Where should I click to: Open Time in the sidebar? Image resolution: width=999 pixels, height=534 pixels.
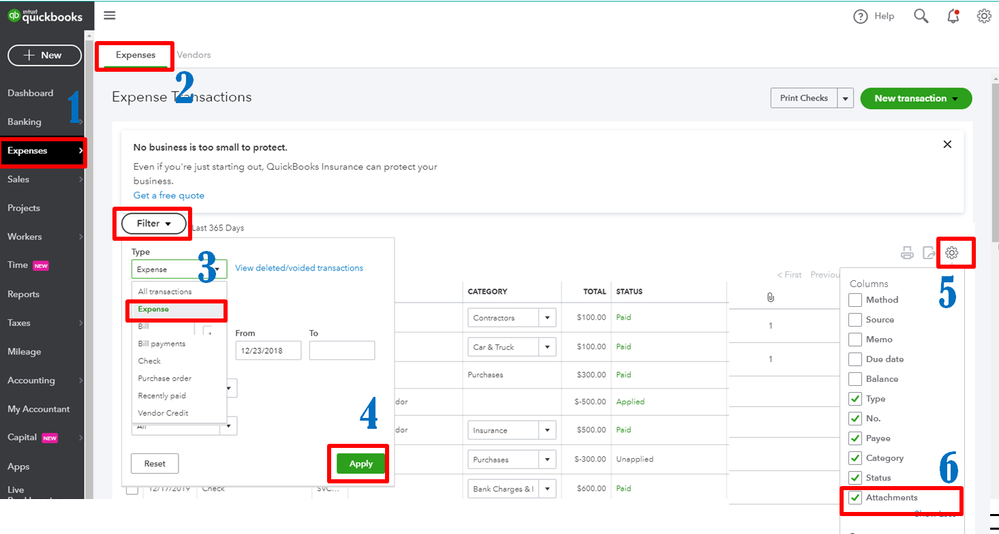click(18, 266)
